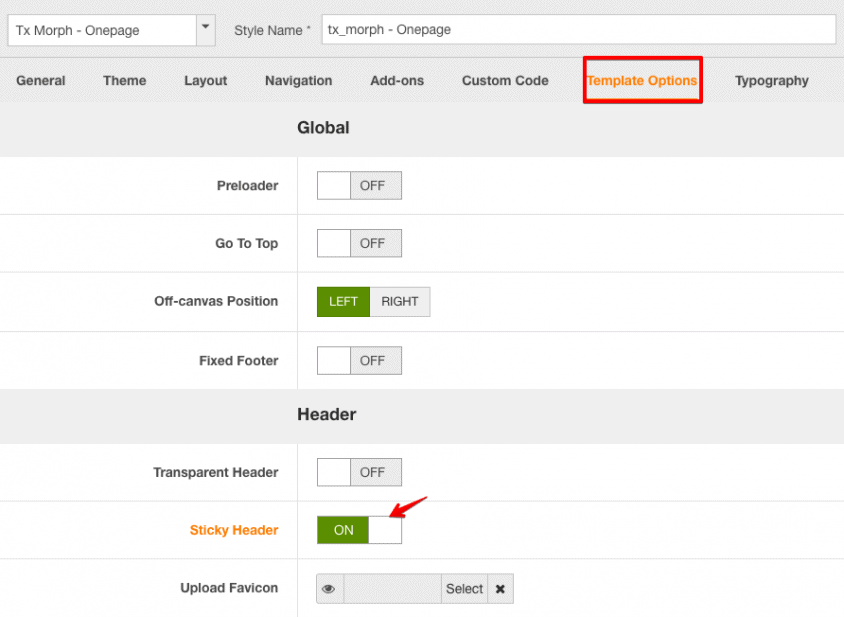
Task: Disable the Sticky Header switch
Action: [359, 530]
